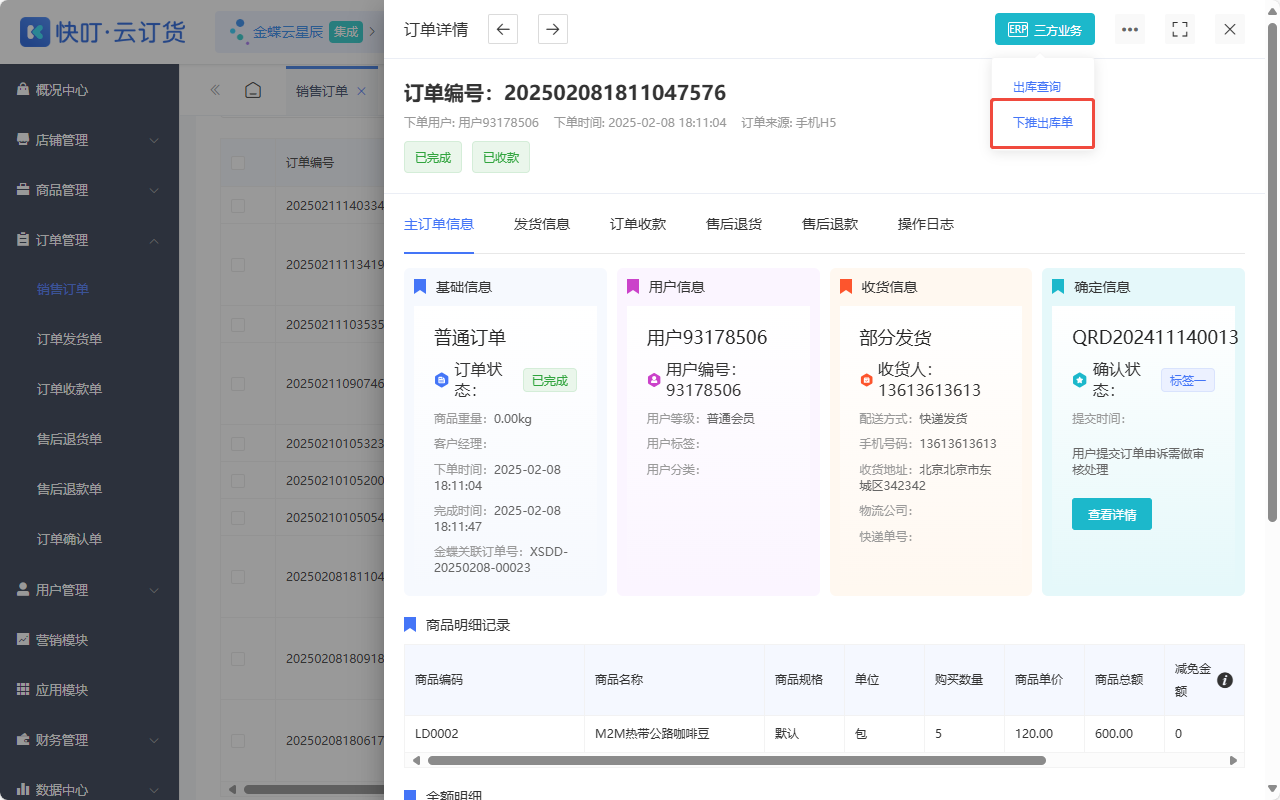Click the user icon beside 用户编号
The width and height of the screenshot is (1280, 800).
654,380
